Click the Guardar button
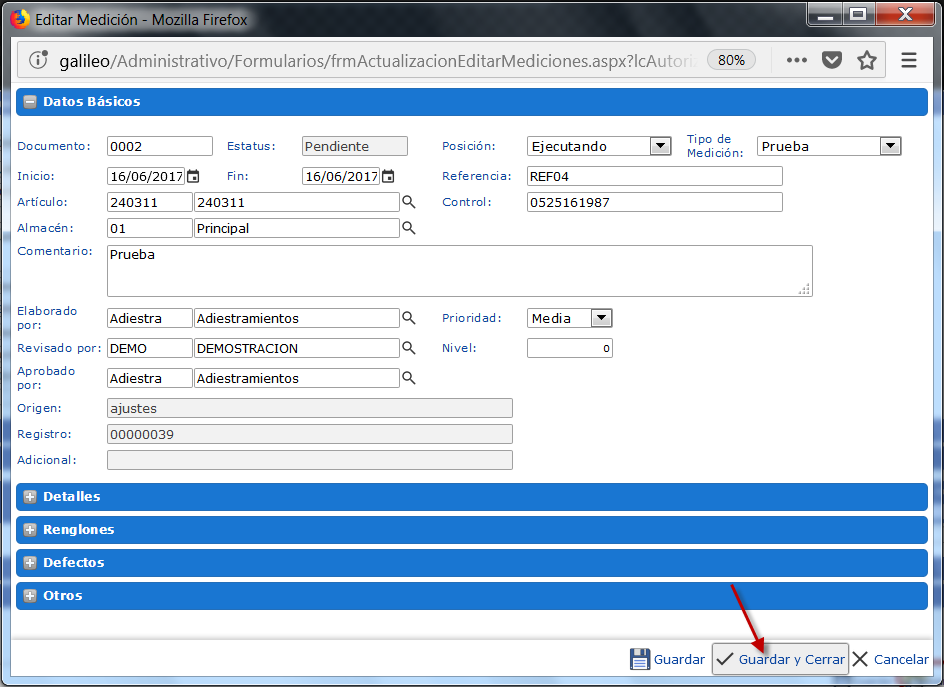 [x=667, y=660]
